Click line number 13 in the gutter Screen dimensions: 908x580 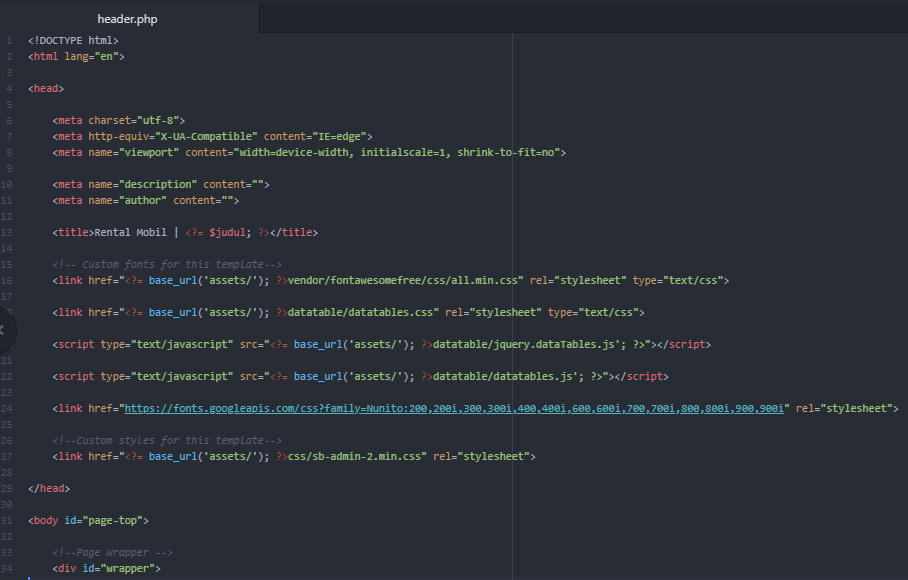point(6,232)
